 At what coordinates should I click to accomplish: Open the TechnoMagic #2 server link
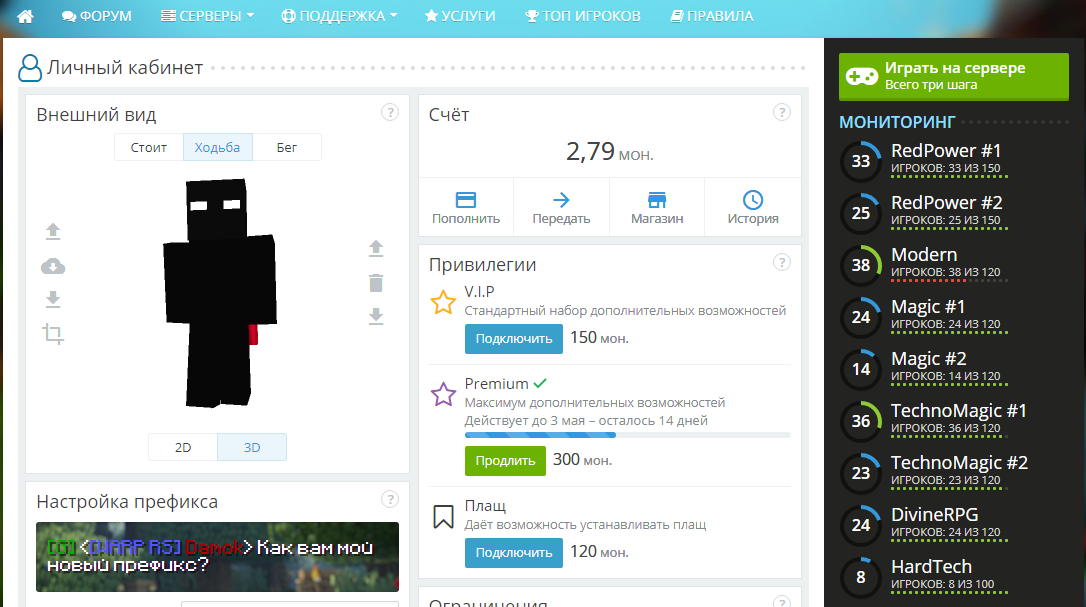point(959,462)
